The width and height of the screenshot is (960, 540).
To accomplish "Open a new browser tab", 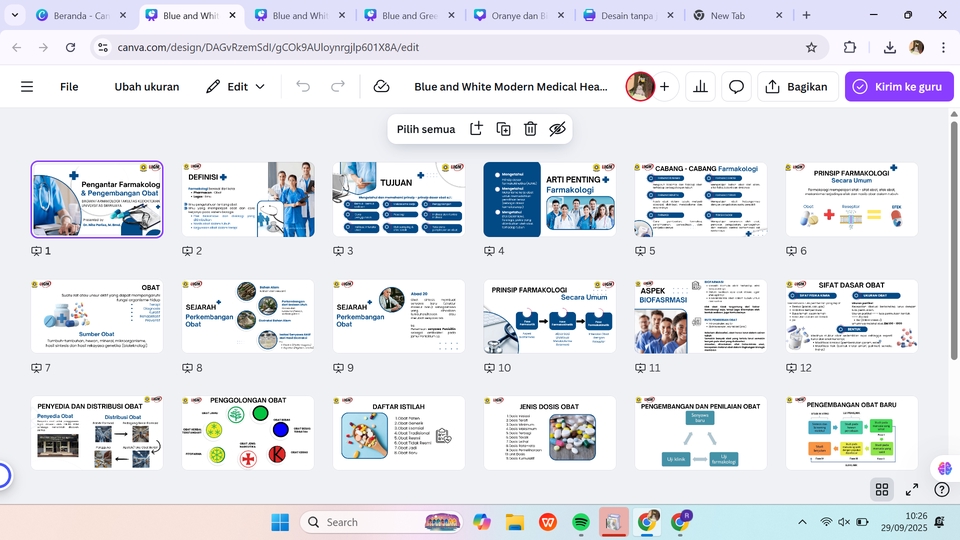I will pyautogui.click(x=806, y=15).
